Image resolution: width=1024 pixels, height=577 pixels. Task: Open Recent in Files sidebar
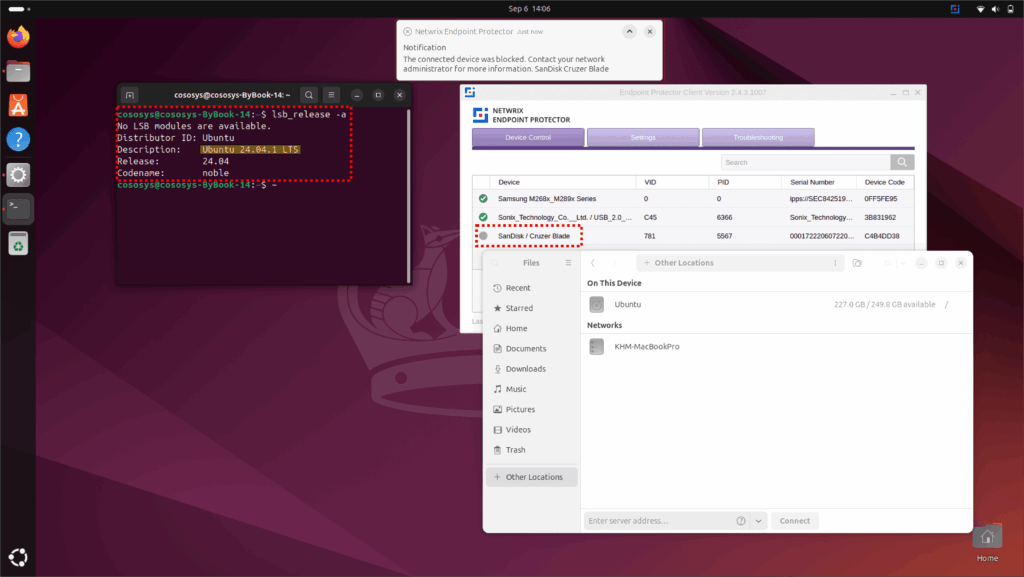click(x=532, y=288)
